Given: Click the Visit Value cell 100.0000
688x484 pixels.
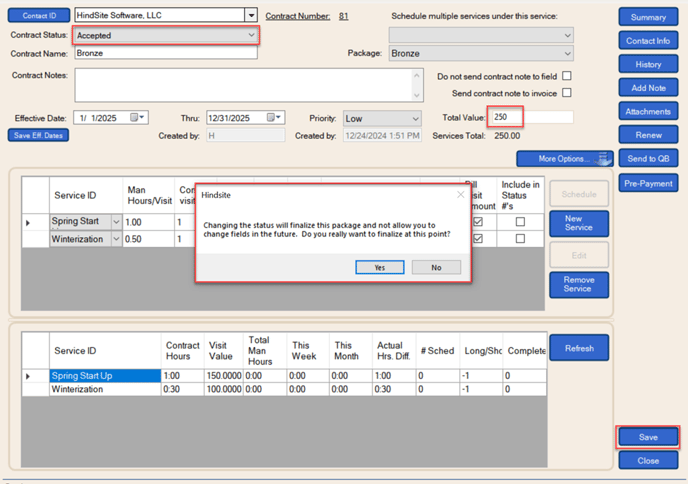Looking at the screenshot, I should coord(224,389).
